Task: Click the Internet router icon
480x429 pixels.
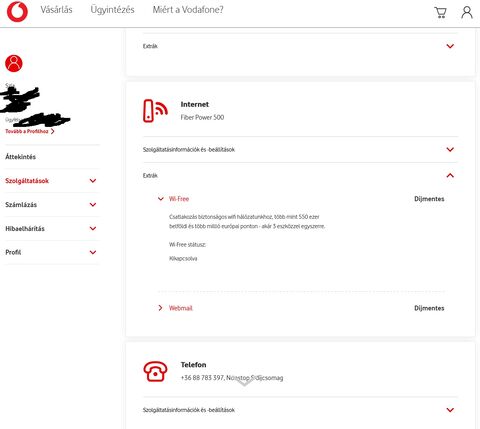Action: click(155, 111)
